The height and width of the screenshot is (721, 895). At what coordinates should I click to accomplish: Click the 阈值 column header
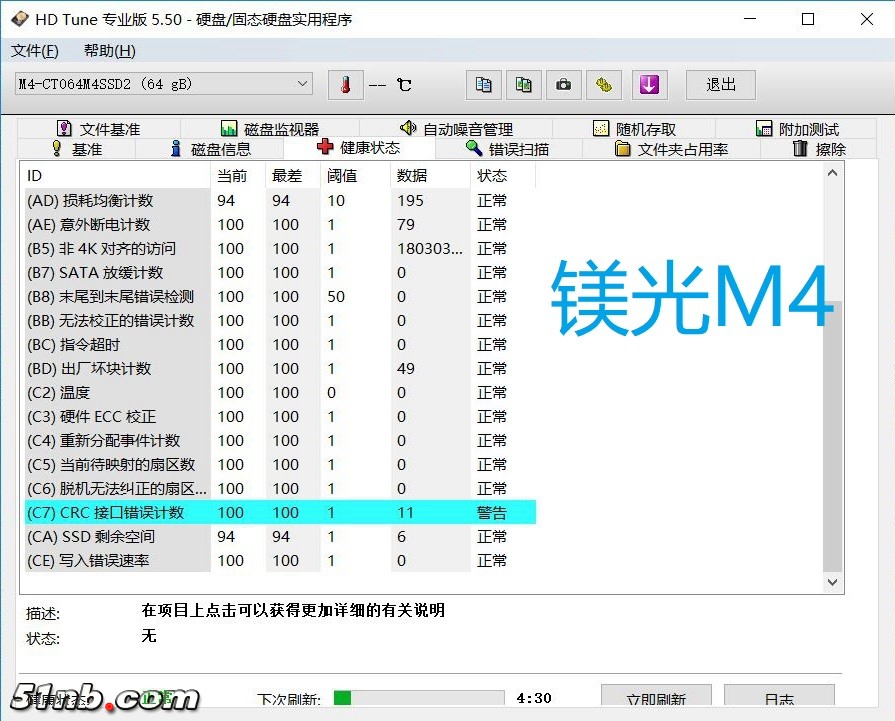356,175
